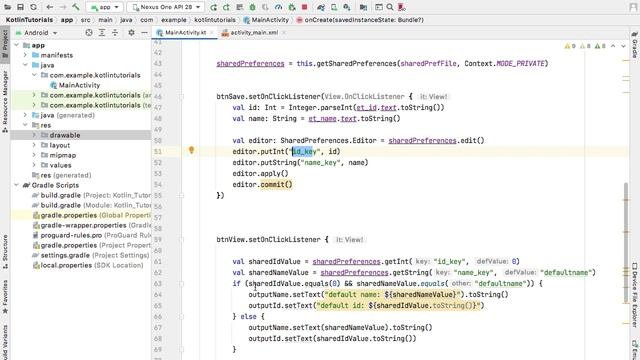Hide the Project panel with minus icon
The width and height of the screenshot is (640, 360).
click(x=144, y=32)
